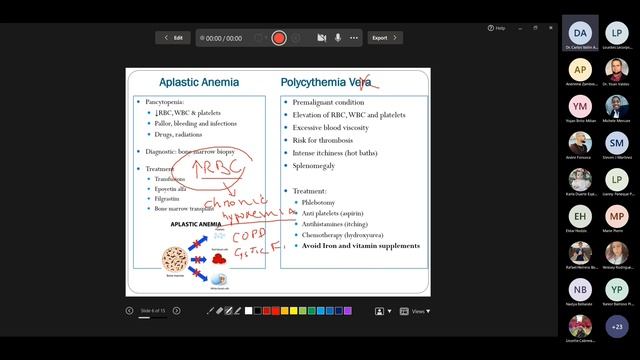Click the 'Premalignant condition' bullet
Image resolution: width=640 pixels, height=360 pixels.
coord(328,102)
